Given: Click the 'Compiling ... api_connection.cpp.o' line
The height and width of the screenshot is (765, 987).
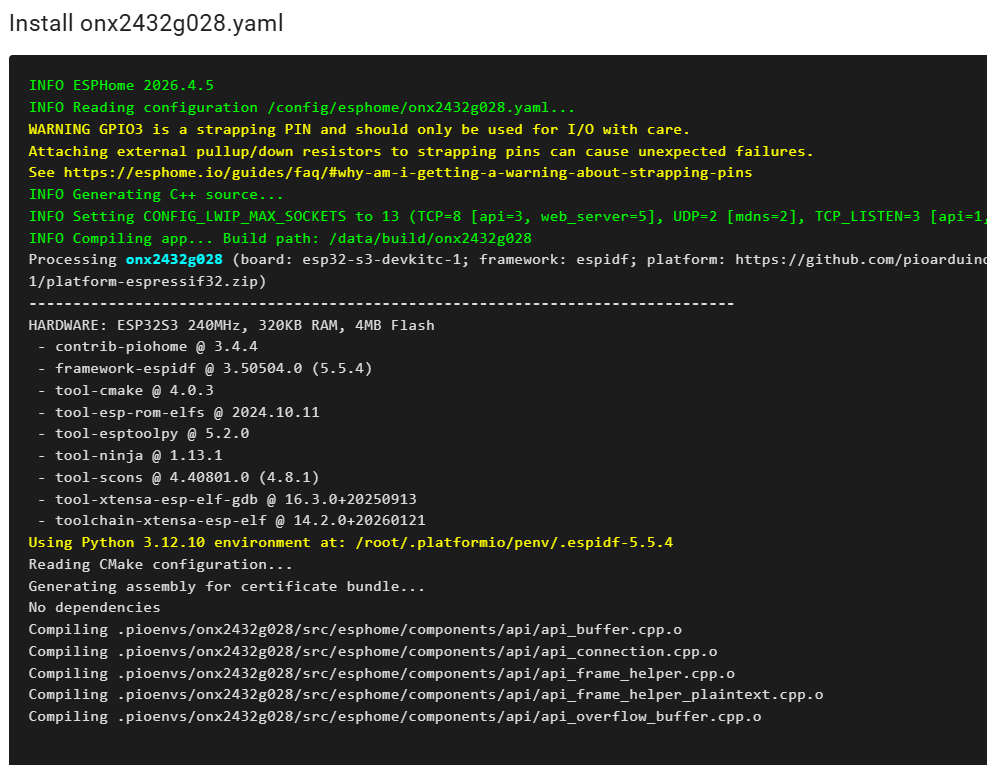Looking at the screenshot, I should click(x=373, y=651).
